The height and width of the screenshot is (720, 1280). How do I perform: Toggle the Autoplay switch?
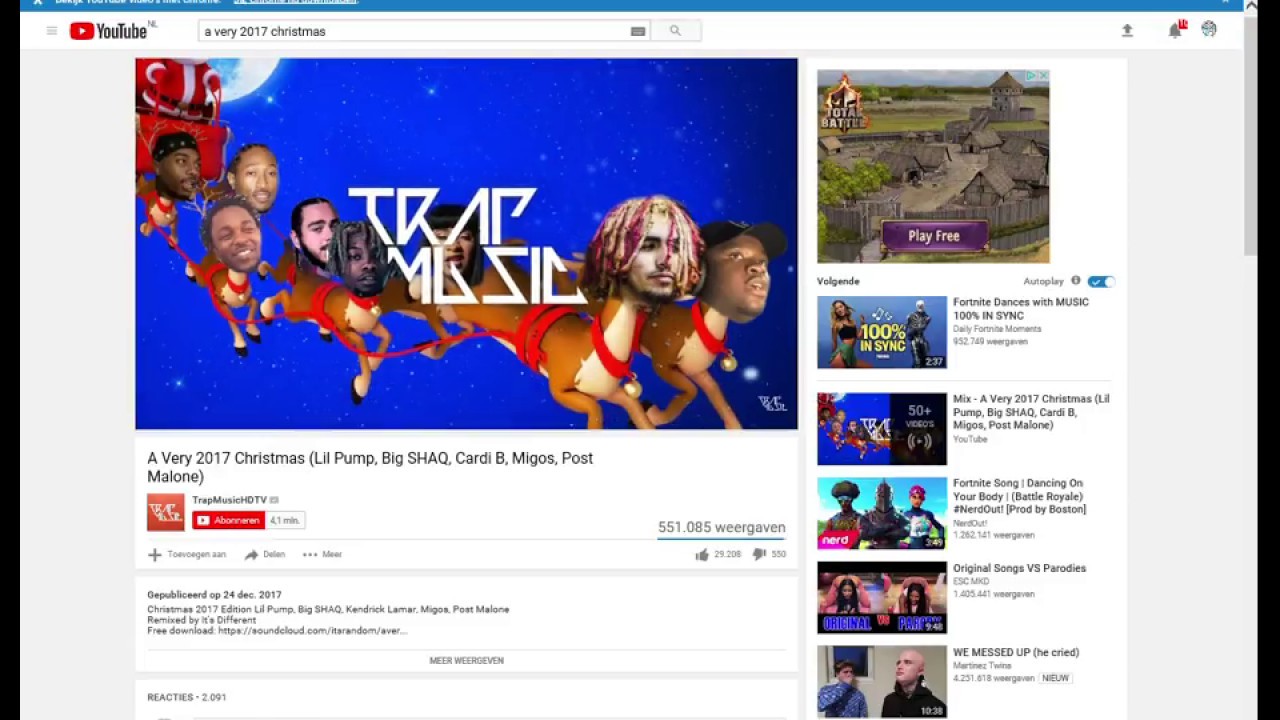point(1101,282)
